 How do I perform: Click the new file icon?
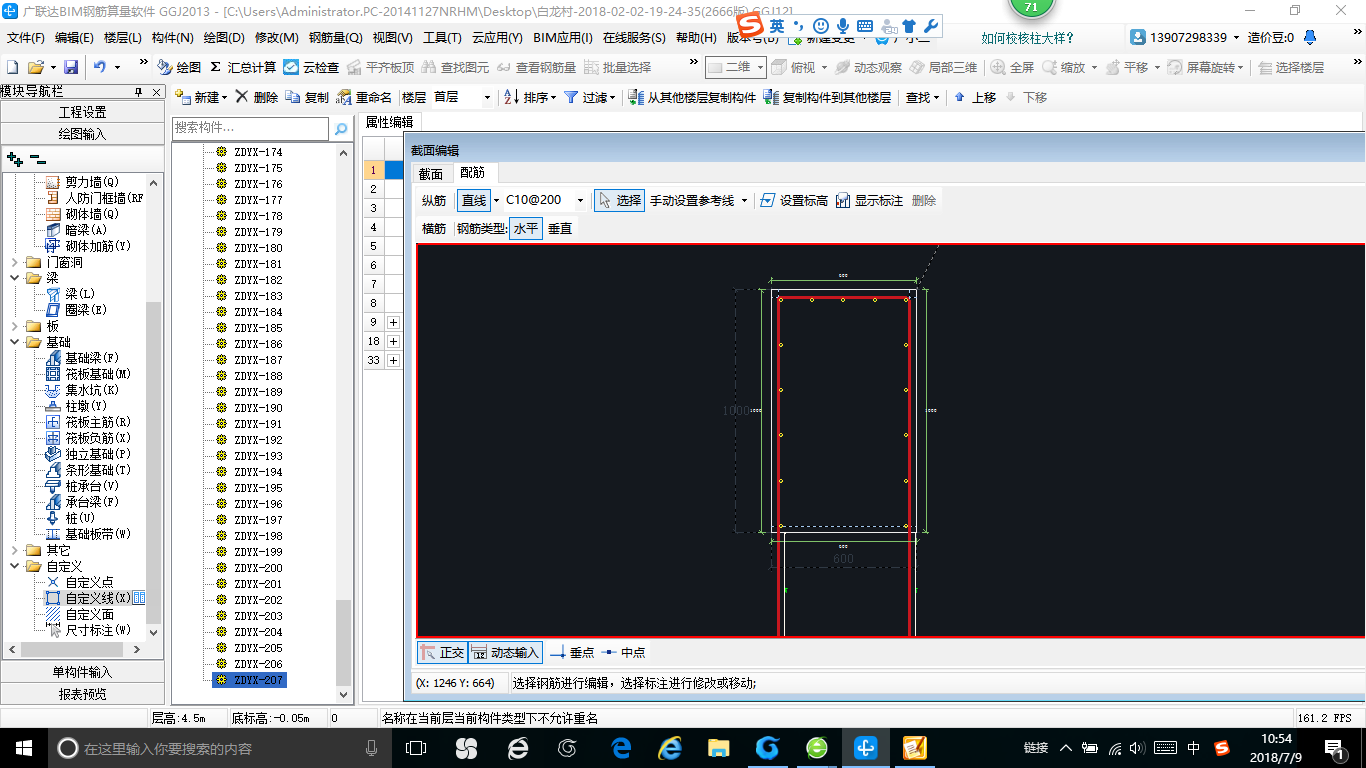click(x=13, y=67)
